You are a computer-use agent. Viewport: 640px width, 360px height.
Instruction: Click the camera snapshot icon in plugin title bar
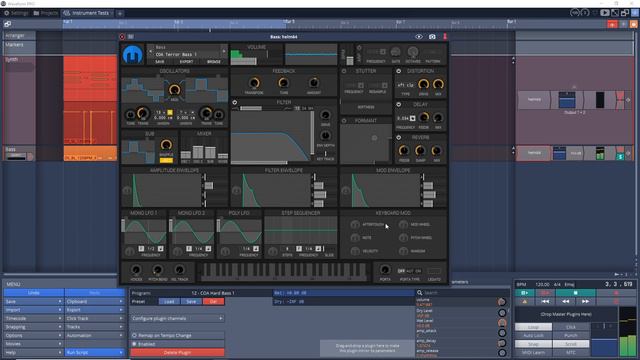[432, 37]
